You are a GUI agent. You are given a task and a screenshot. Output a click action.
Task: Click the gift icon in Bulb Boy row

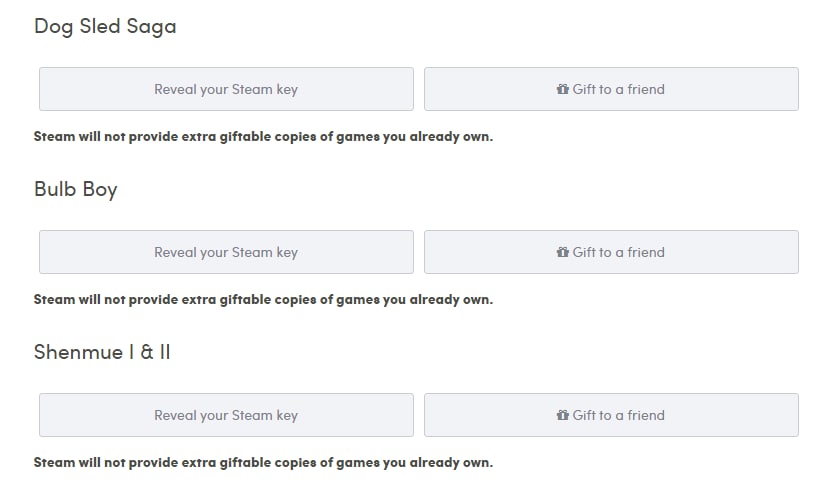tap(562, 252)
